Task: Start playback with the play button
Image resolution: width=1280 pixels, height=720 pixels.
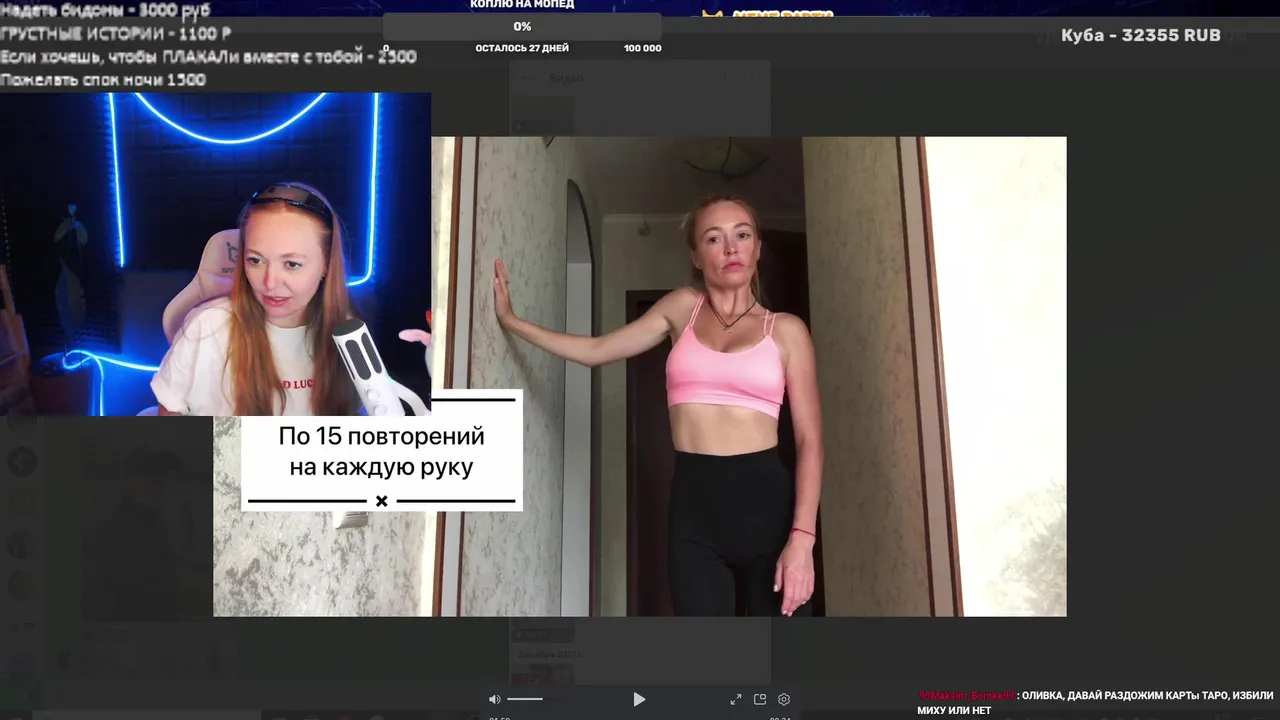Action: click(x=639, y=699)
